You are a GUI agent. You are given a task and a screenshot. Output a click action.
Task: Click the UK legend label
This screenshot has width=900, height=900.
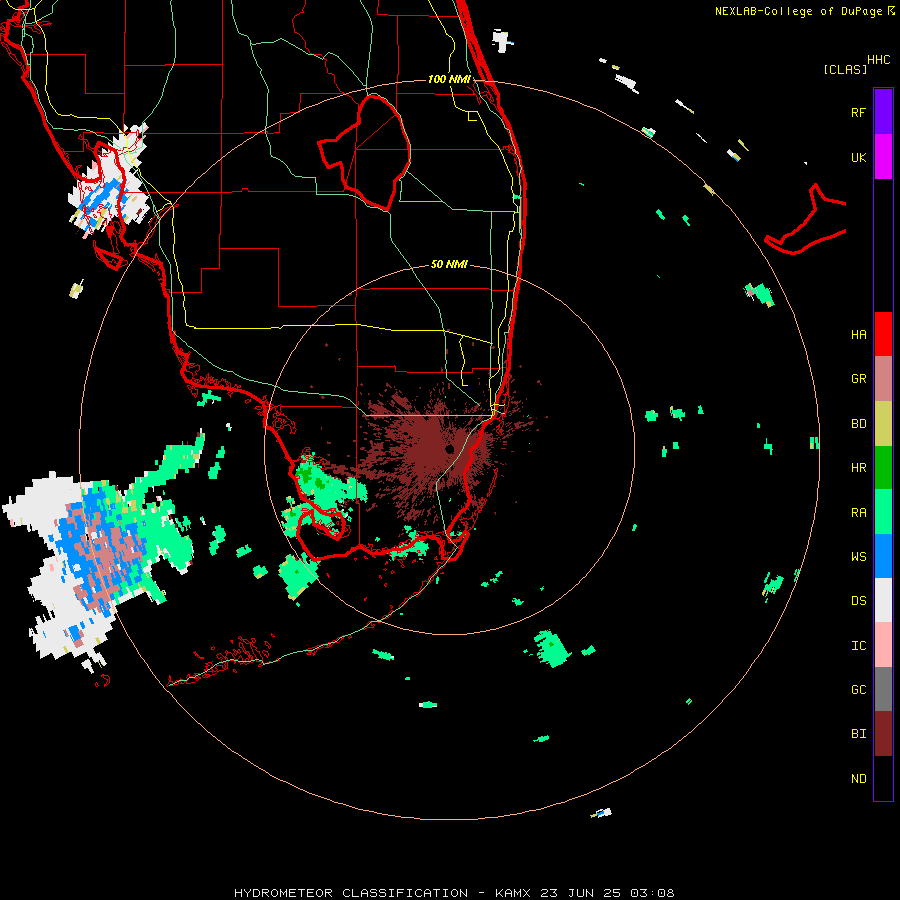click(858, 157)
